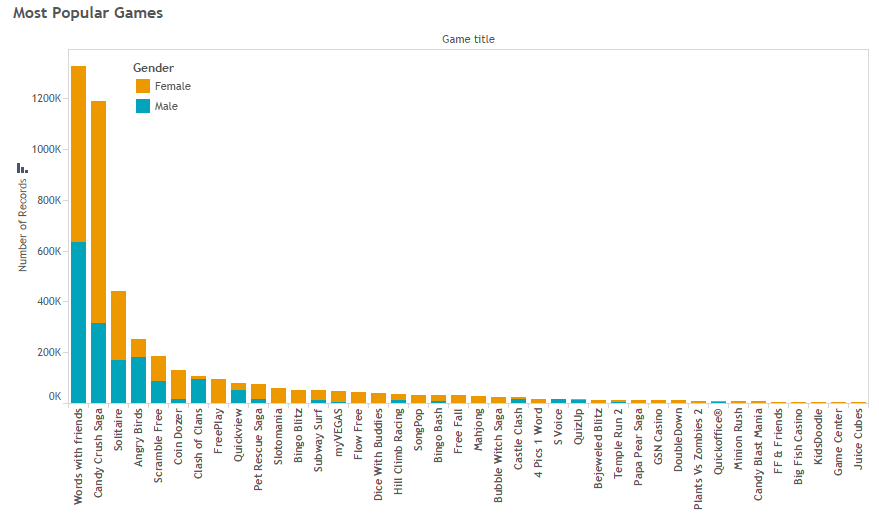Click the QuizUp axis label
879x520 pixels.
click(x=578, y=427)
